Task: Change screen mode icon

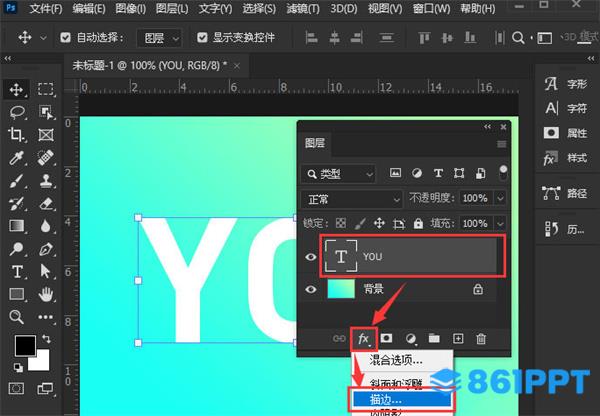Action: tap(45, 388)
